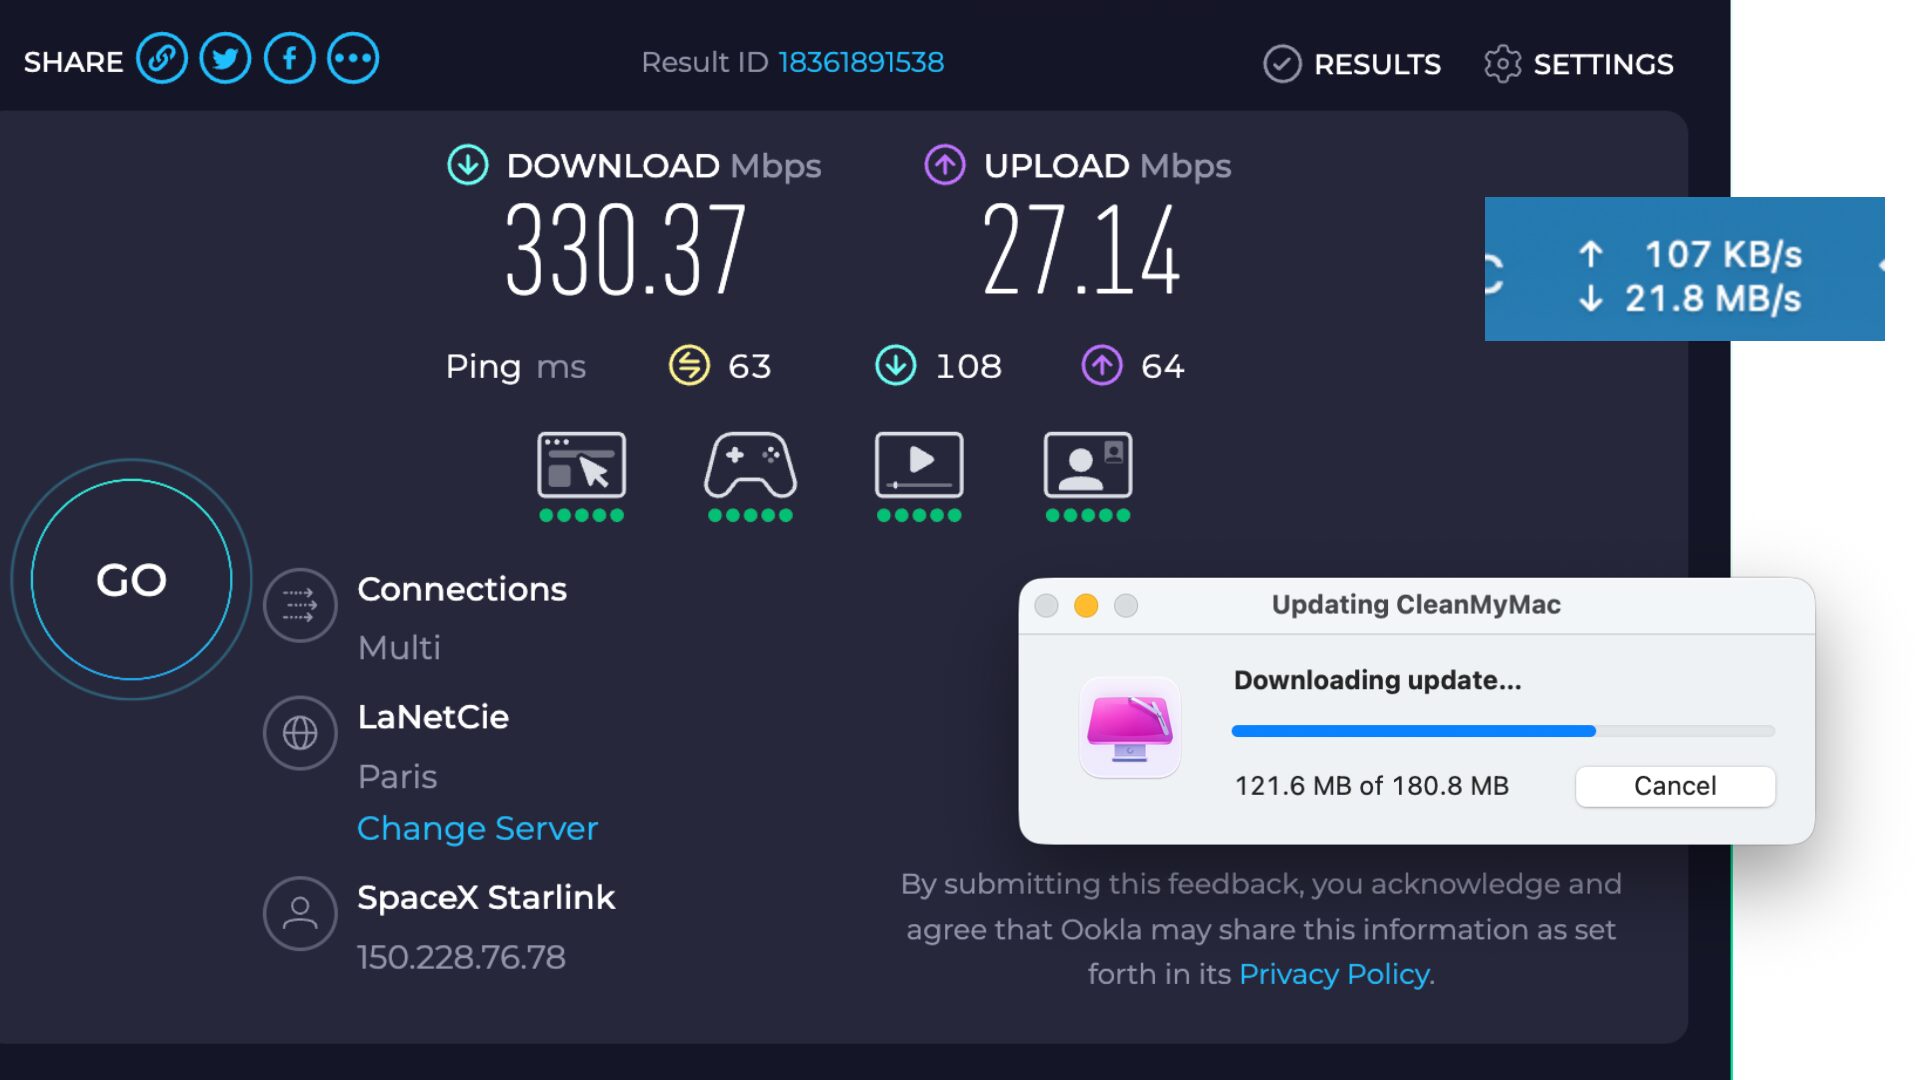This screenshot has height=1080, width=1920.
Task: Click the network speed monitor widget
Action: pyautogui.click(x=1684, y=269)
